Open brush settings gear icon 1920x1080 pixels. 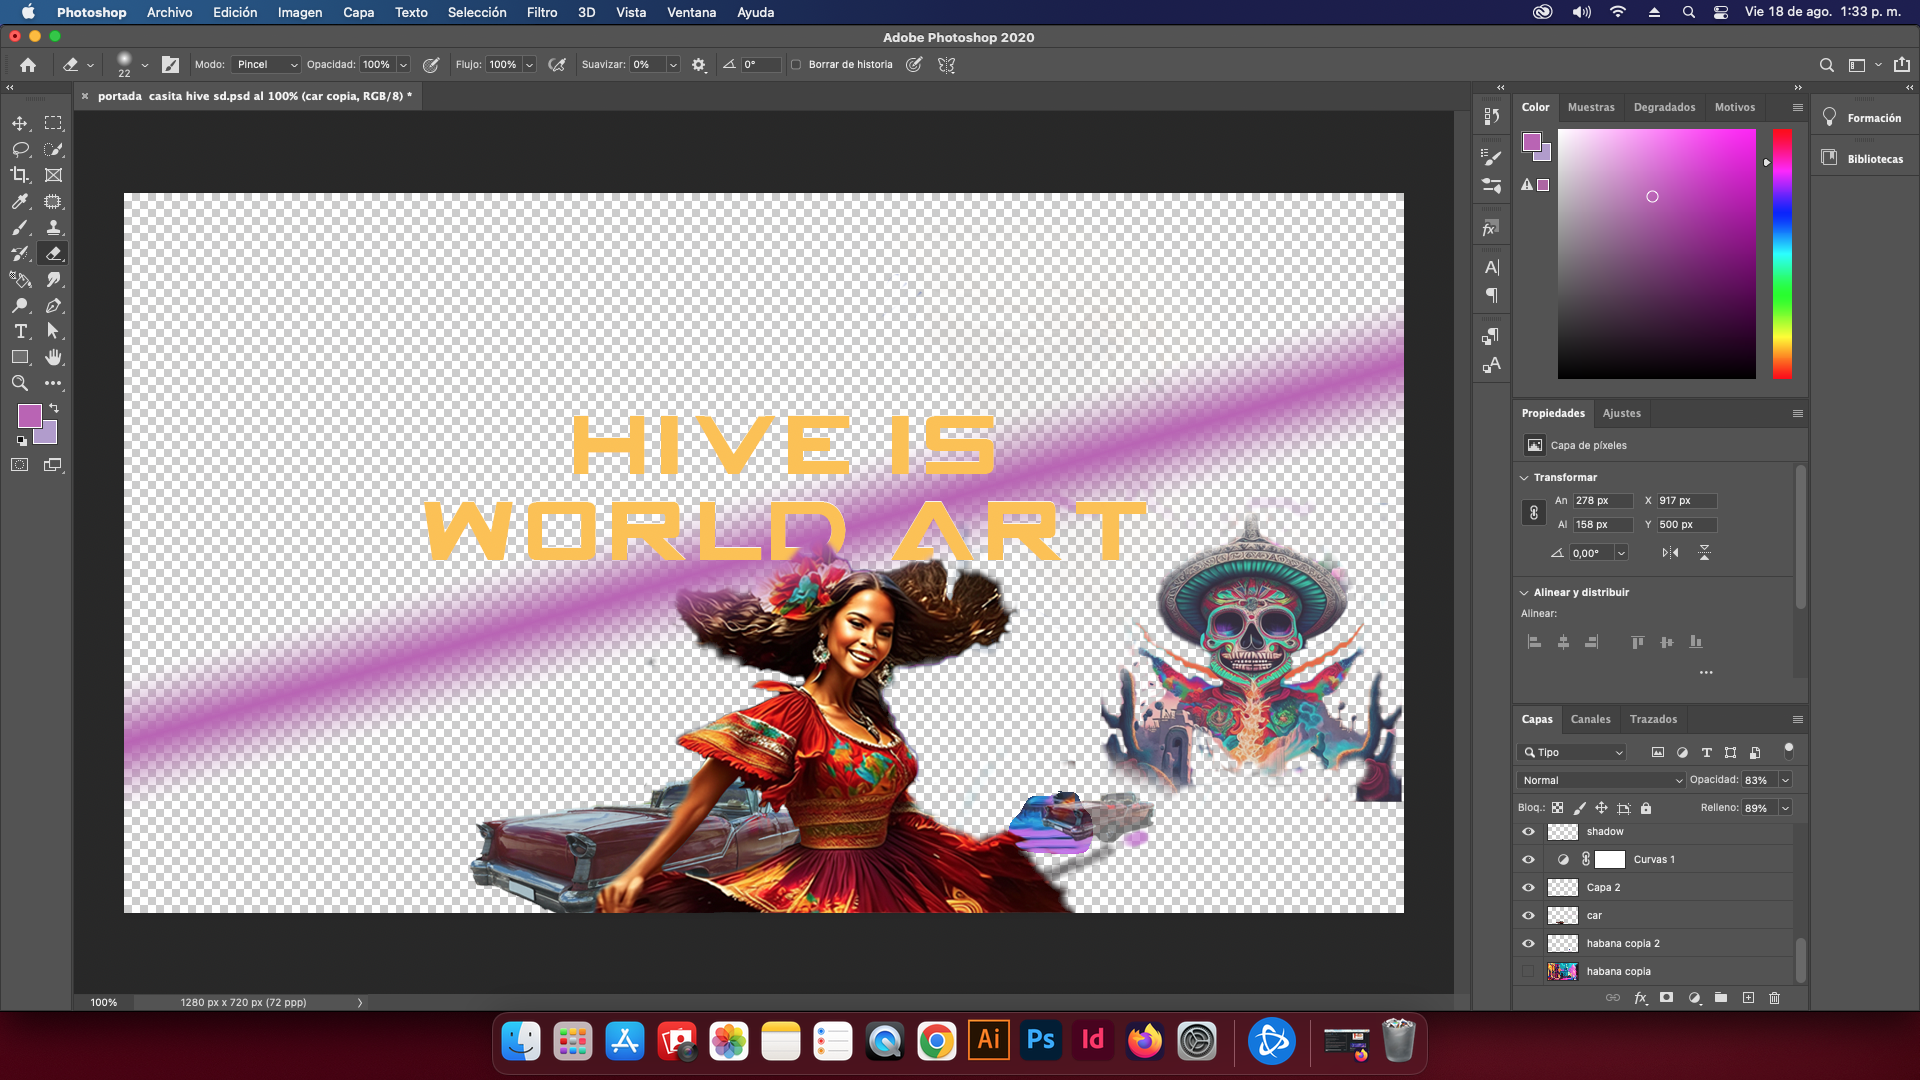pyautogui.click(x=699, y=65)
